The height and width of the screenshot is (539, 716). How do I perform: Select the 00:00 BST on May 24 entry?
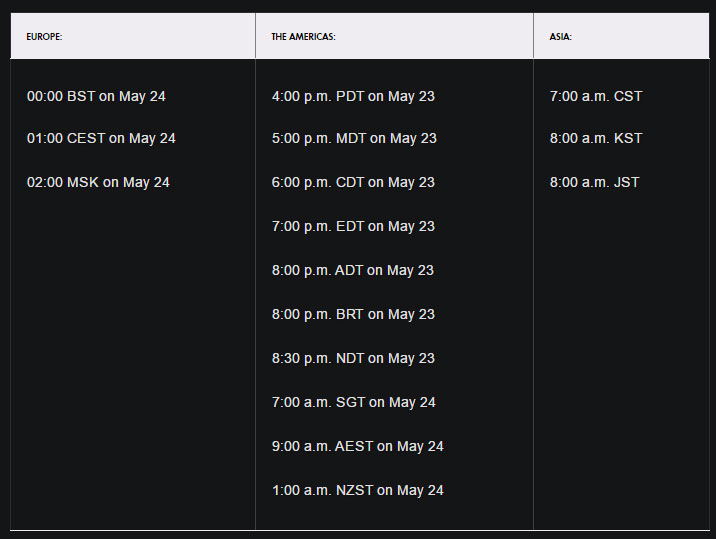96,97
